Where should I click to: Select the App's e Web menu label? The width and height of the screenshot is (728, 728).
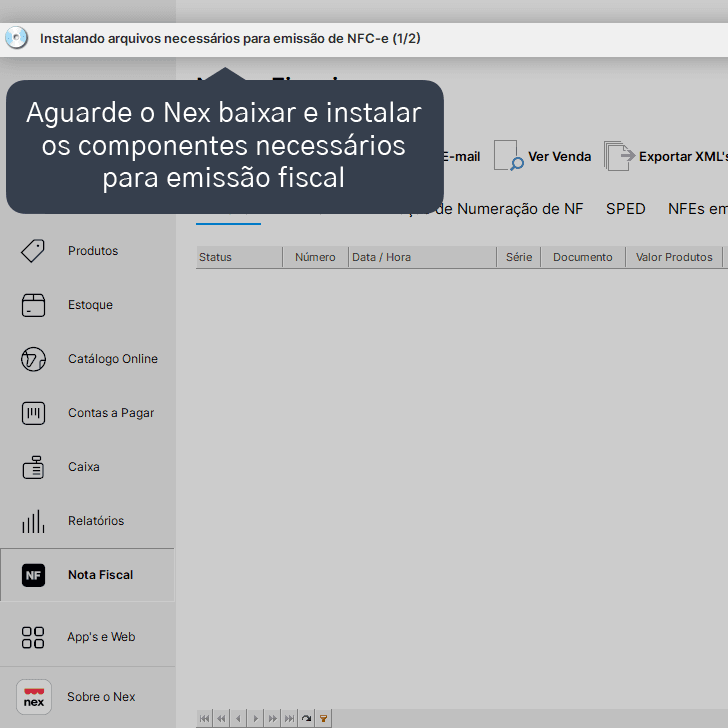point(101,637)
